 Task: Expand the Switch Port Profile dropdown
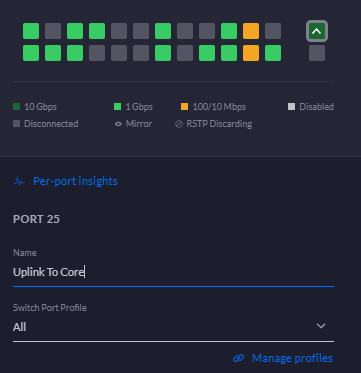tap(173, 327)
